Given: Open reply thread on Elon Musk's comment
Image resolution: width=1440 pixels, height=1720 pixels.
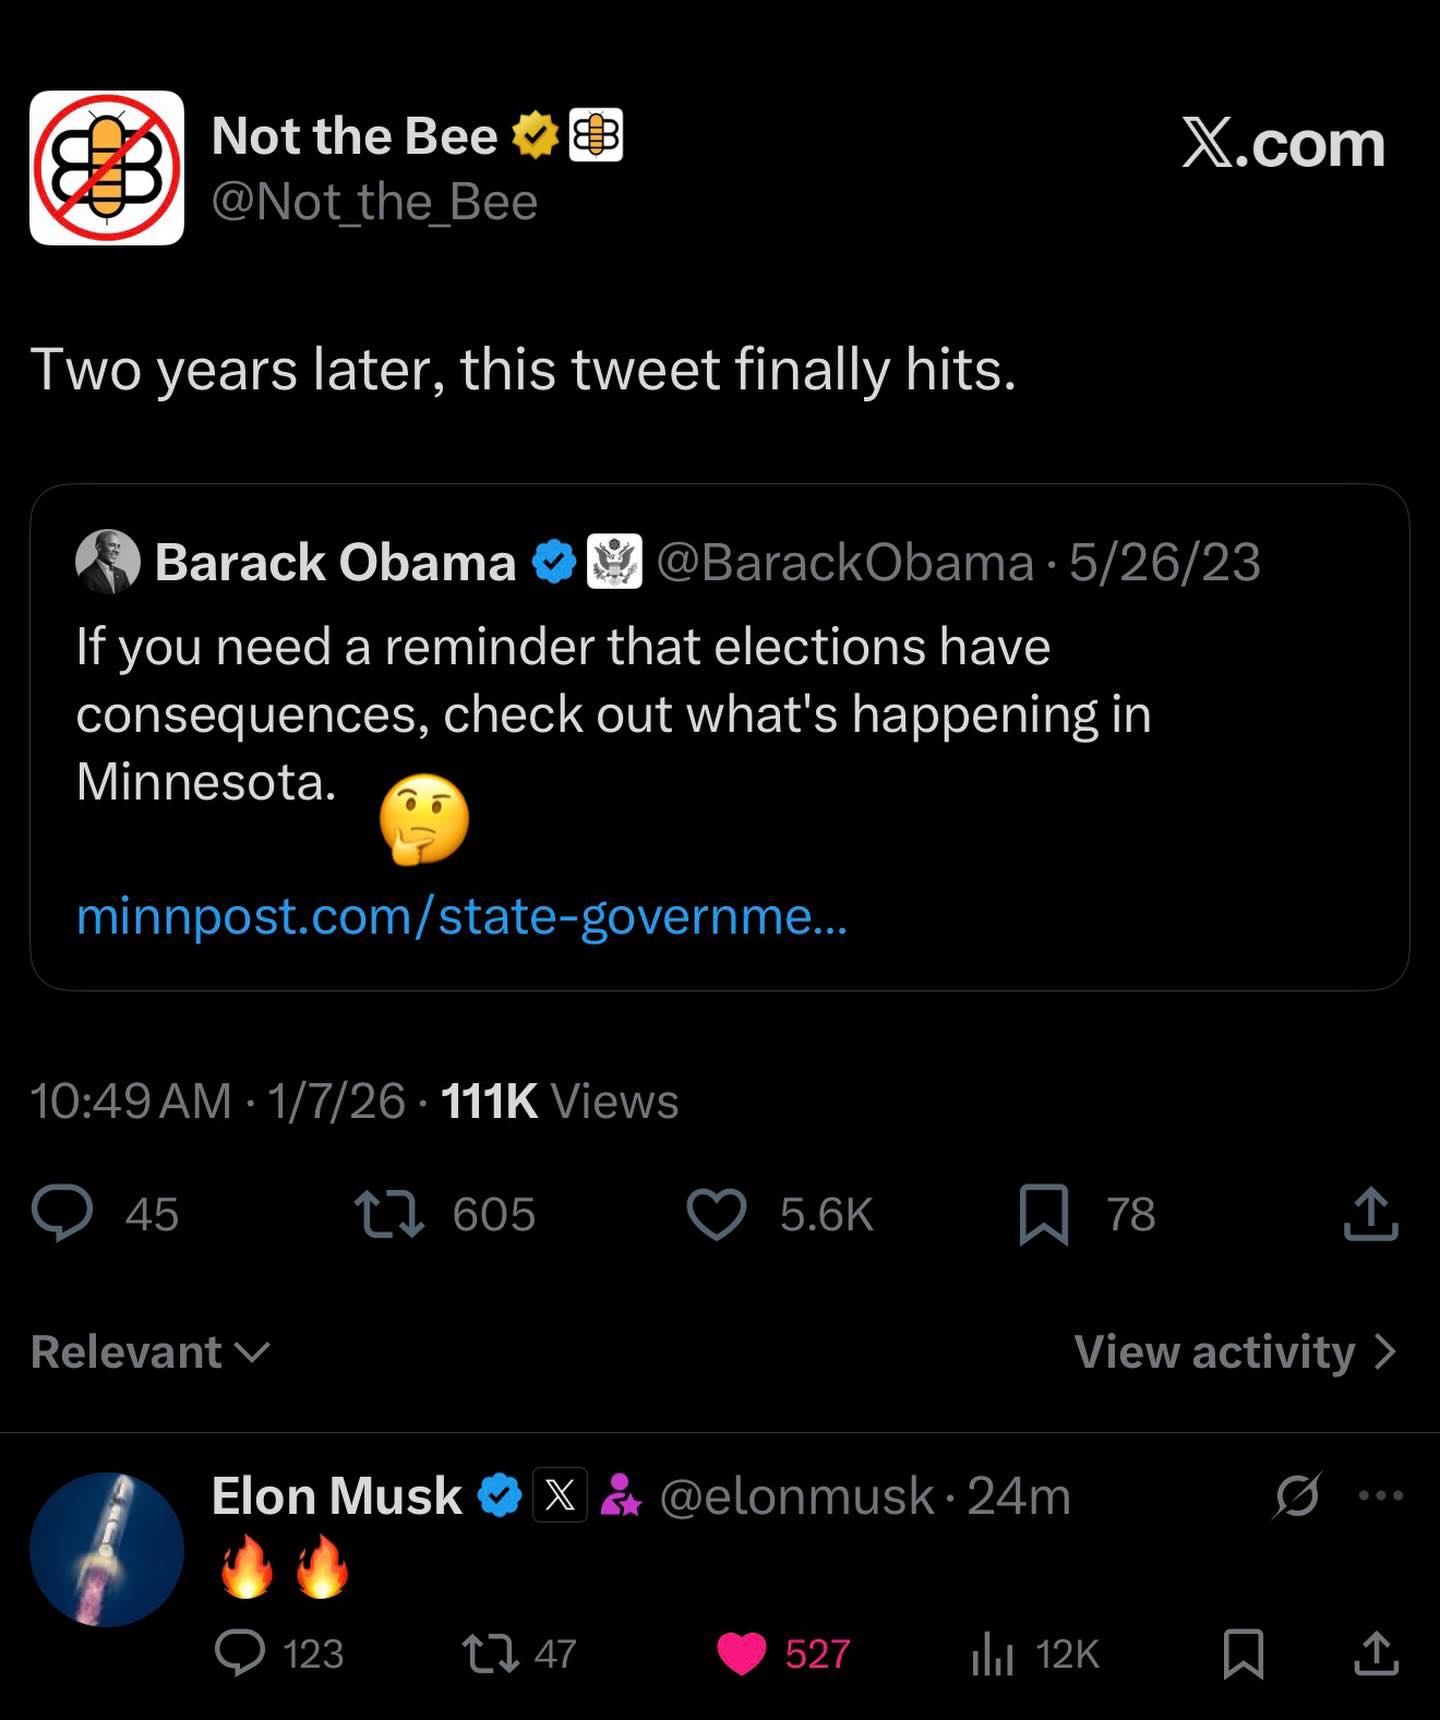Looking at the screenshot, I should pyautogui.click(x=240, y=1653).
